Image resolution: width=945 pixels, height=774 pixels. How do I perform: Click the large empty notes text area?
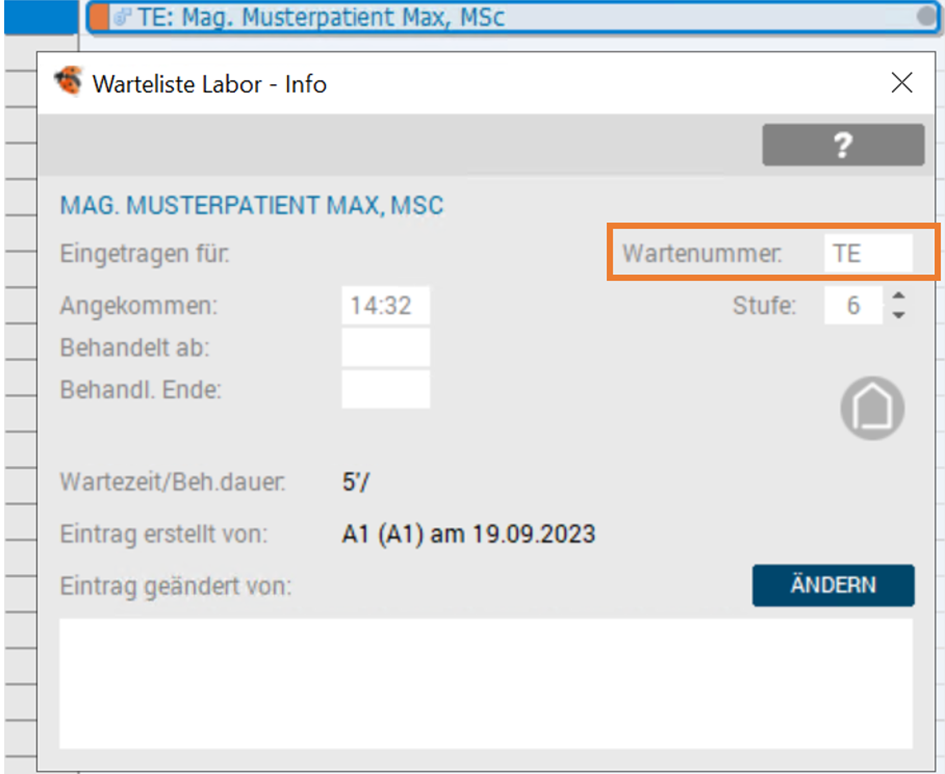(x=486, y=684)
